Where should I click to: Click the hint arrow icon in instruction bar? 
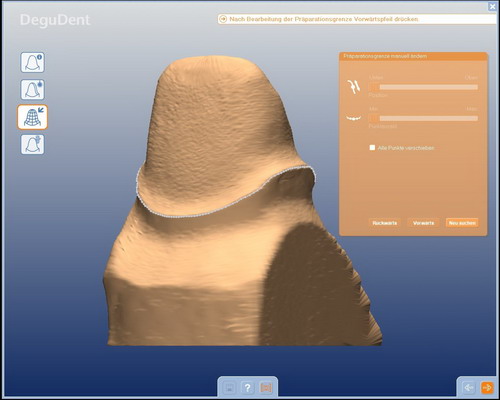click(x=223, y=19)
